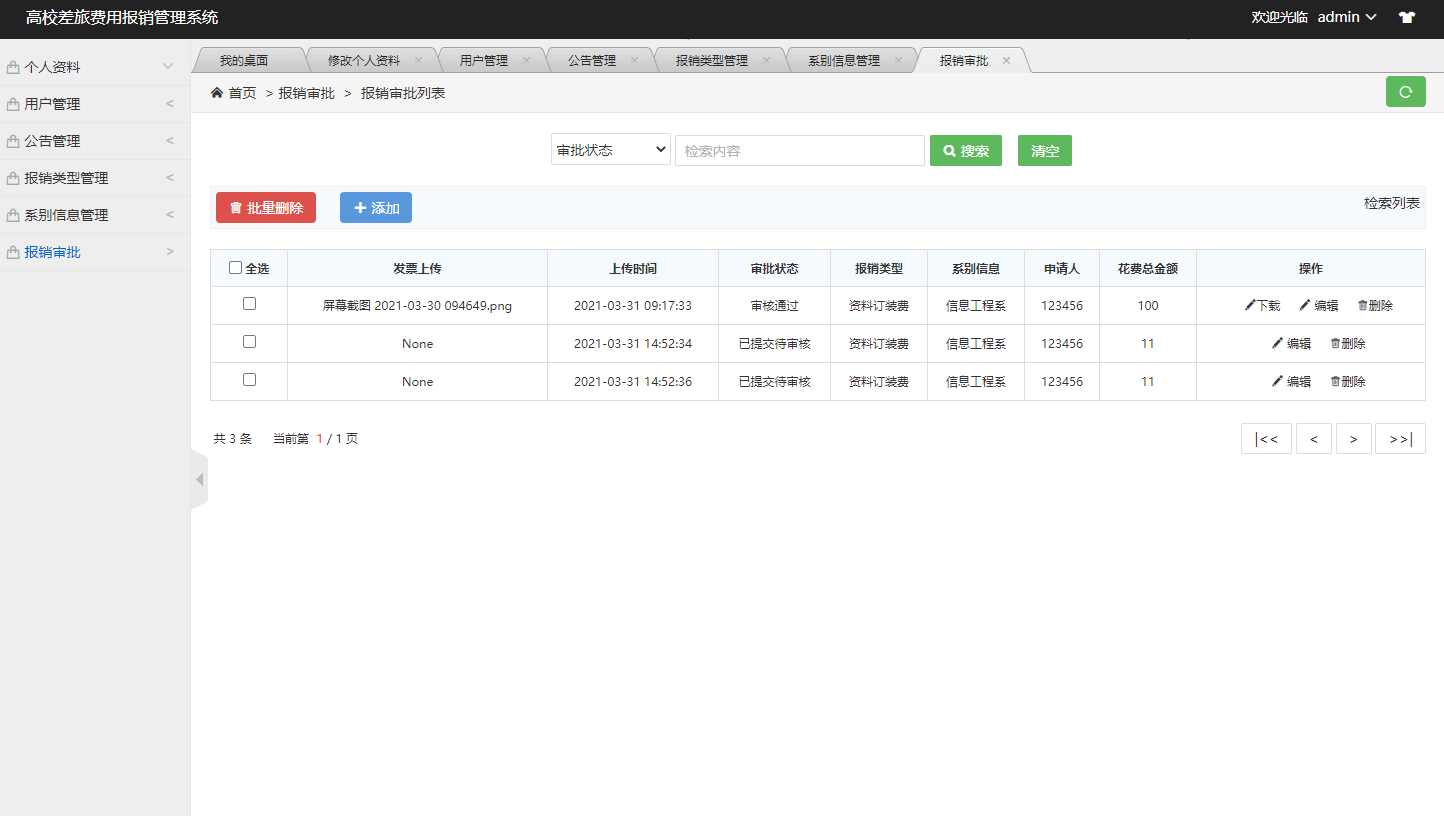Image resolution: width=1444 pixels, height=816 pixels.
Task: Click the green 清空 button
Action: click(x=1044, y=150)
